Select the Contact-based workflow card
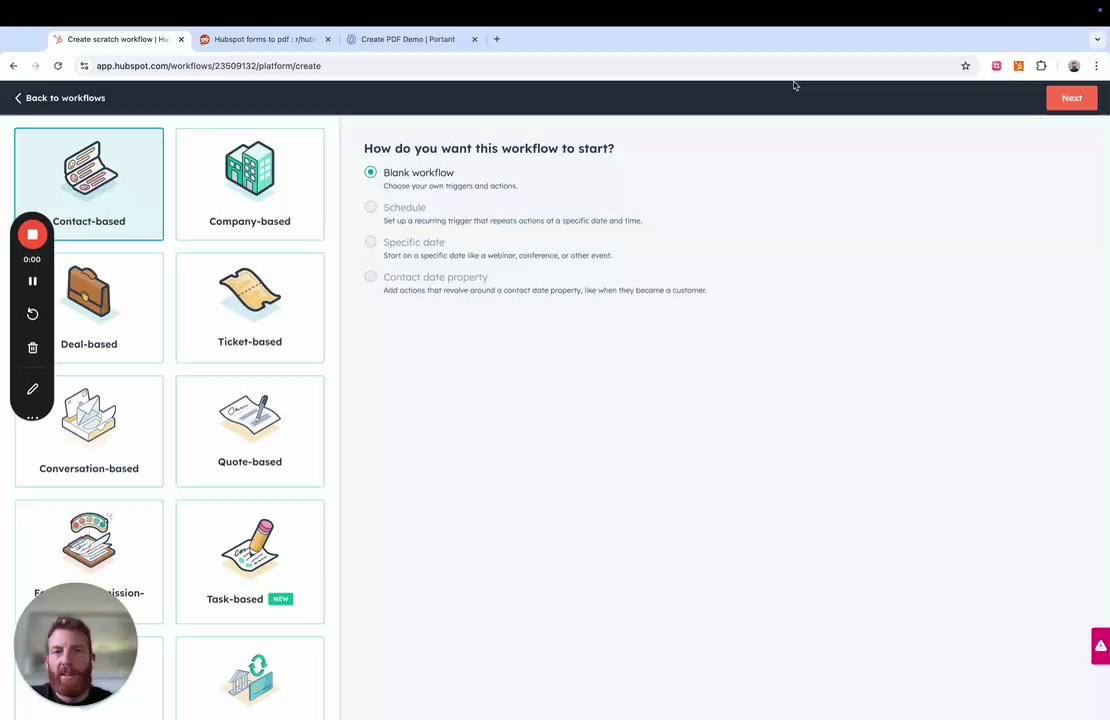The height and width of the screenshot is (720, 1110). (89, 184)
